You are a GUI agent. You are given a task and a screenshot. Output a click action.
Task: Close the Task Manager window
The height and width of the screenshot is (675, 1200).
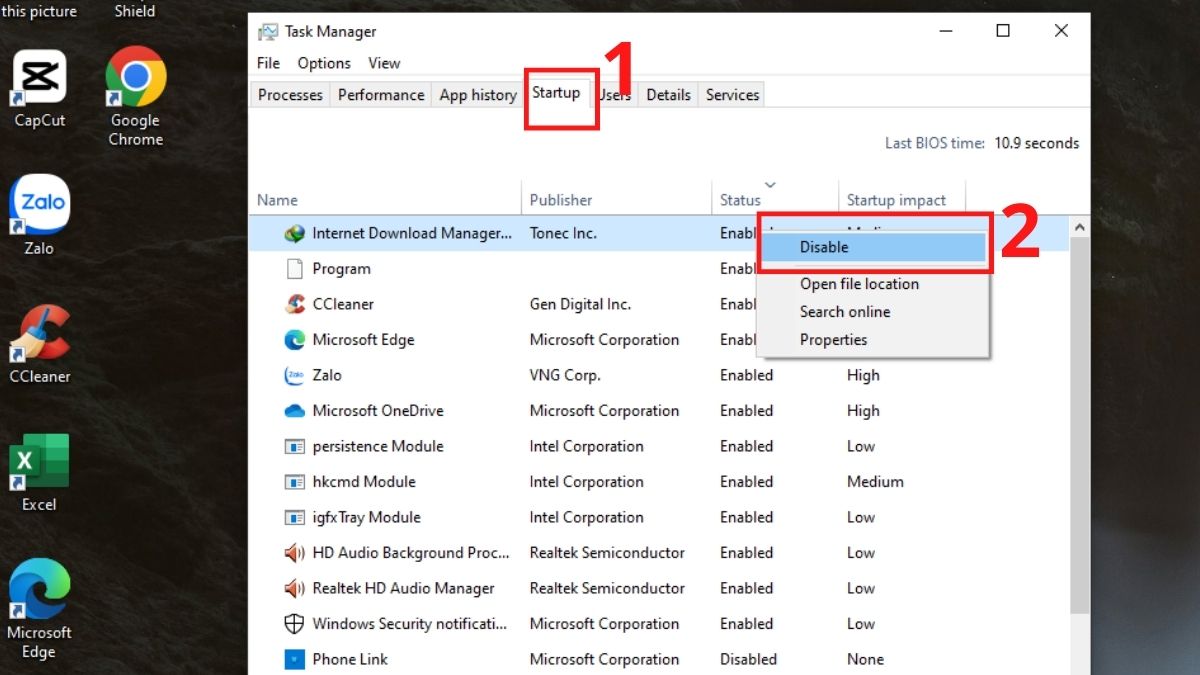click(1061, 31)
